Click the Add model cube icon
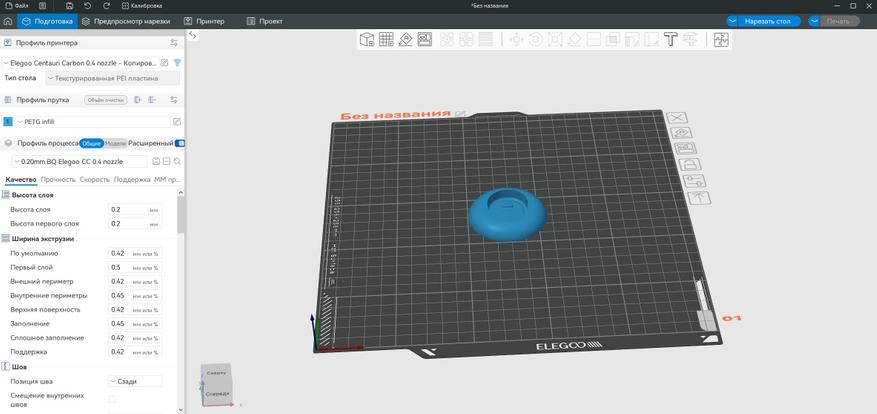The image size is (877, 414). click(366, 39)
